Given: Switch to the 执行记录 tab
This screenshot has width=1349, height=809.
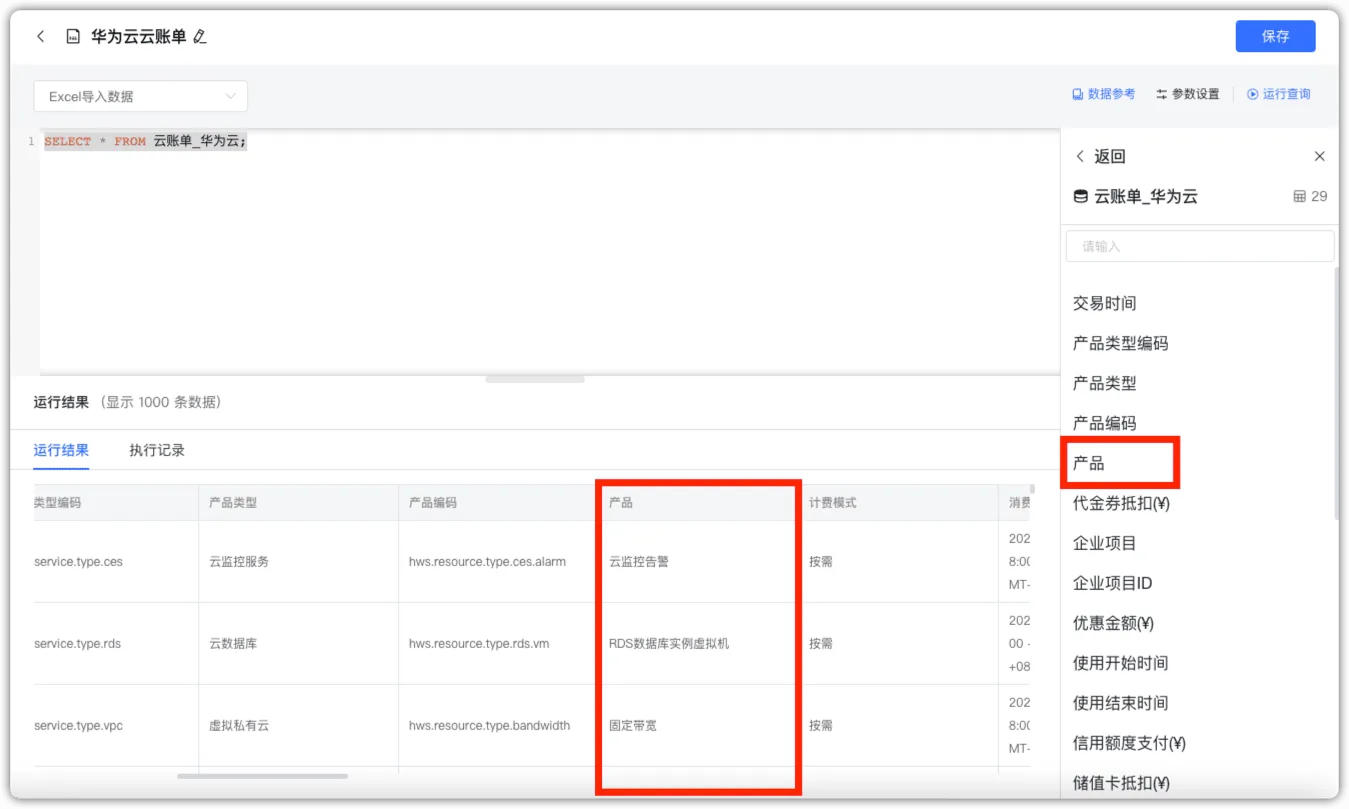Looking at the screenshot, I should click(x=157, y=450).
